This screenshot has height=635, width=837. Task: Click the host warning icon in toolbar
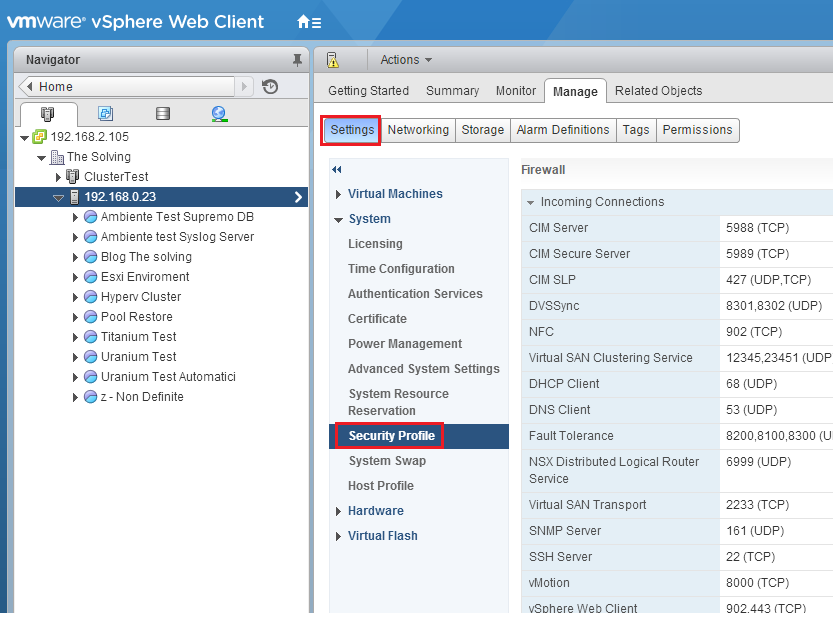click(x=333, y=60)
